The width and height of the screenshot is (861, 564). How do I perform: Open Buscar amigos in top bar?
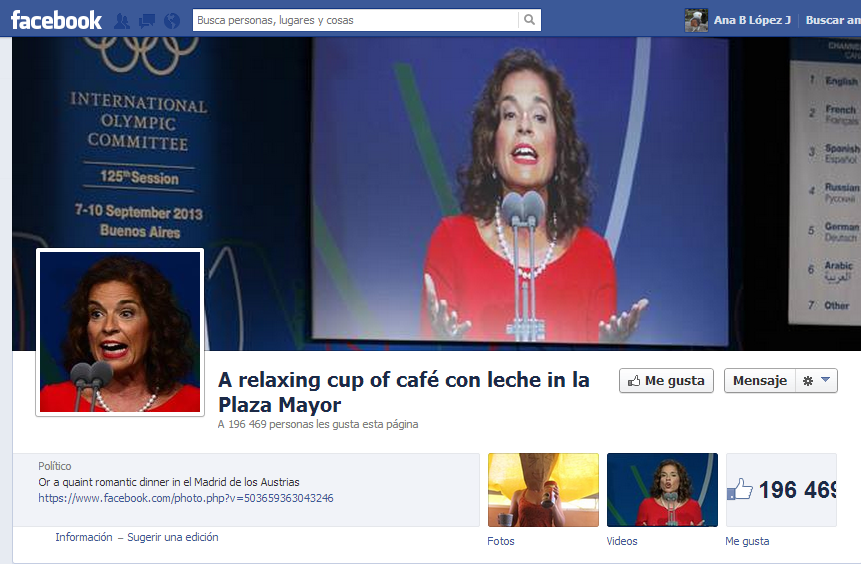click(x=833, y=20)
